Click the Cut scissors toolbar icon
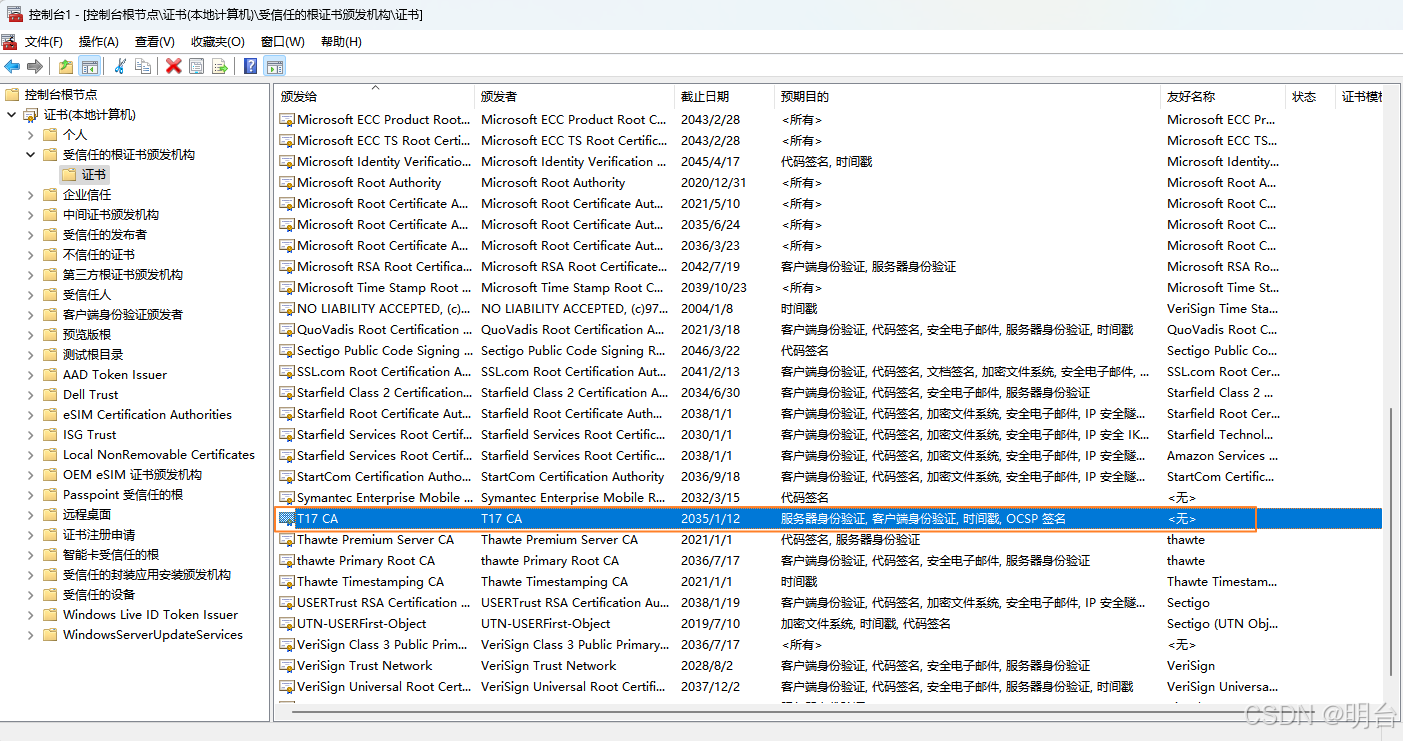The image size is (1403, 741). [120, 67]
